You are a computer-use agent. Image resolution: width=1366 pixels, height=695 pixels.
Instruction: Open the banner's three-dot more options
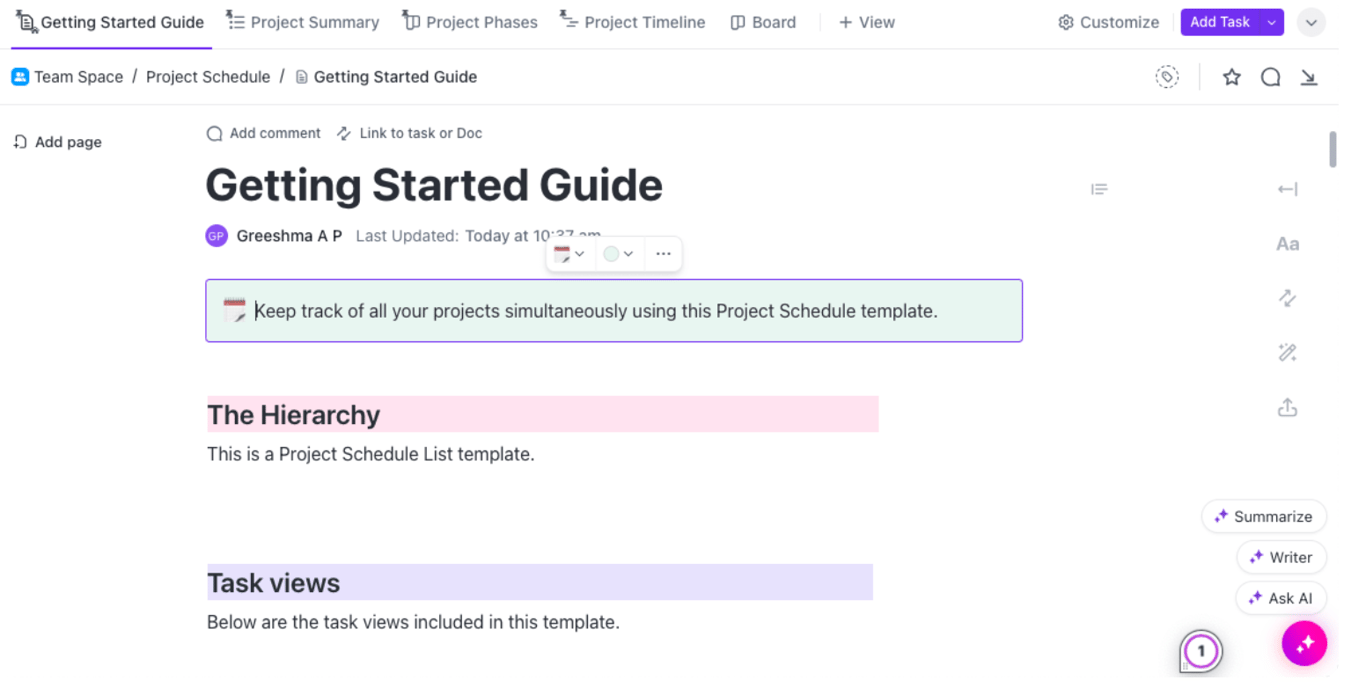(x=663, y=254)
